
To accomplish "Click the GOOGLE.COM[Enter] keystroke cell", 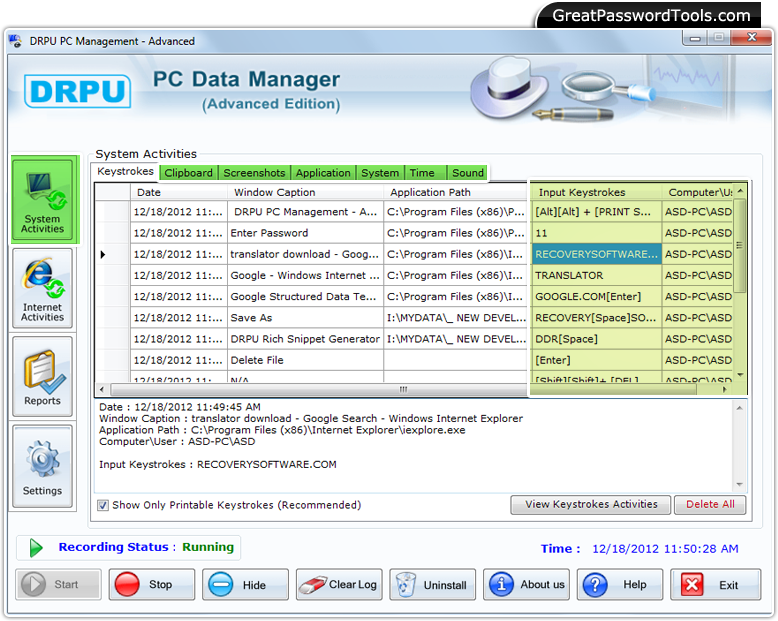I will click(x=596, y=297).
